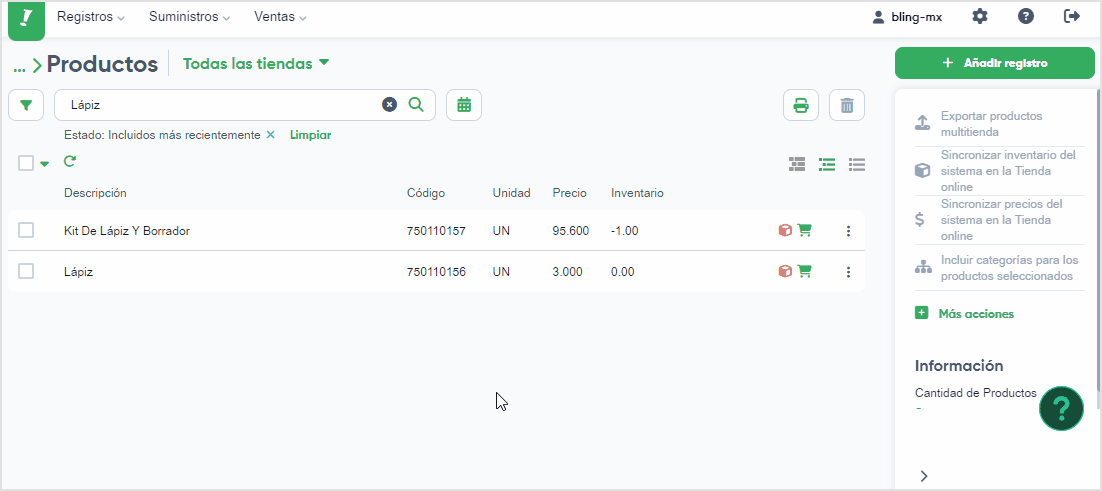Click the shopping cart icon for Lápiz
The width and height of the screenshot is (1102, 491).
click(805, 271)
